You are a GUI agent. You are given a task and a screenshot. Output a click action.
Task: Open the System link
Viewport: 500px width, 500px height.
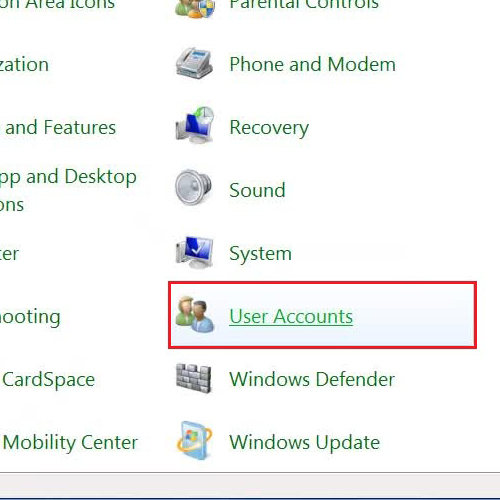coord(261,254)
